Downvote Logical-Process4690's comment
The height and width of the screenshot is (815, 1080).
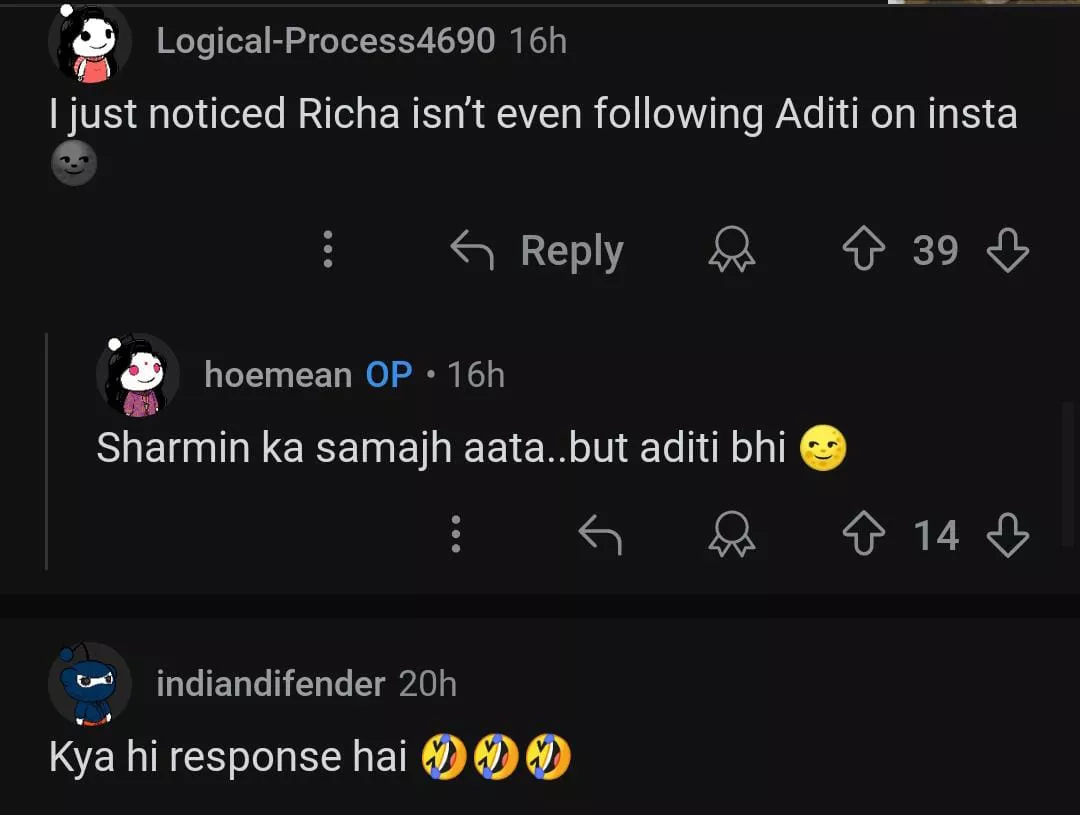pyautogui.click(x=1007, y=250)
